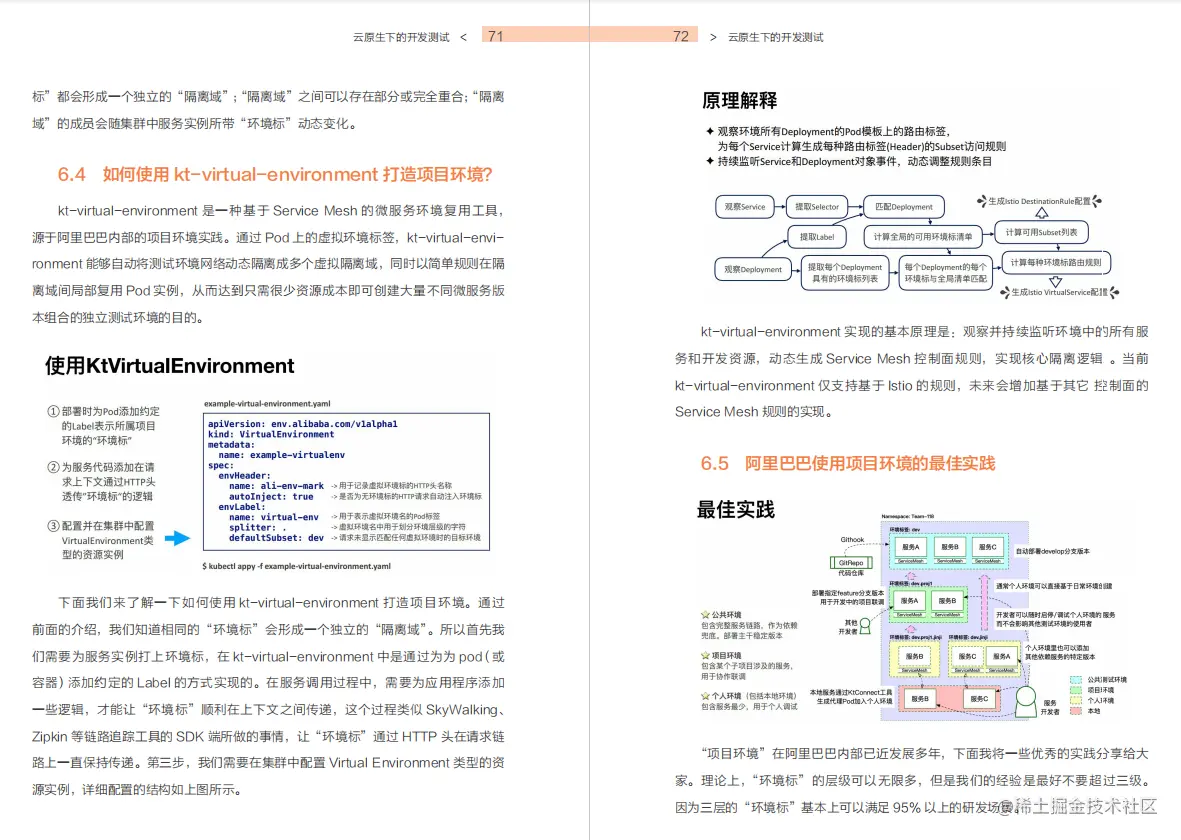Click the Githook label above GitRepo
Screen dimensions: 1181x840
tap(853, 539)
